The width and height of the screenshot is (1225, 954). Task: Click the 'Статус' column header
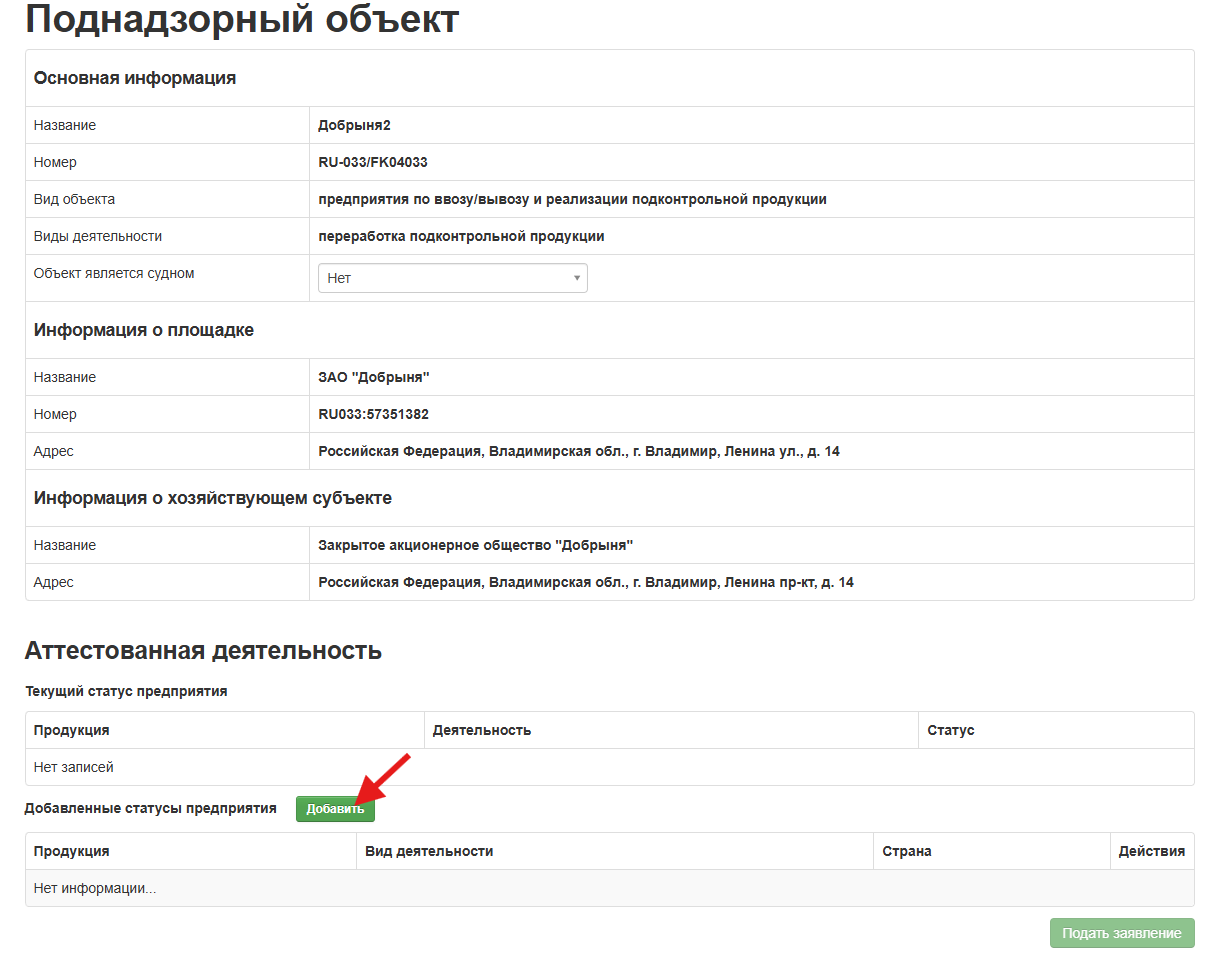[950, 730]
